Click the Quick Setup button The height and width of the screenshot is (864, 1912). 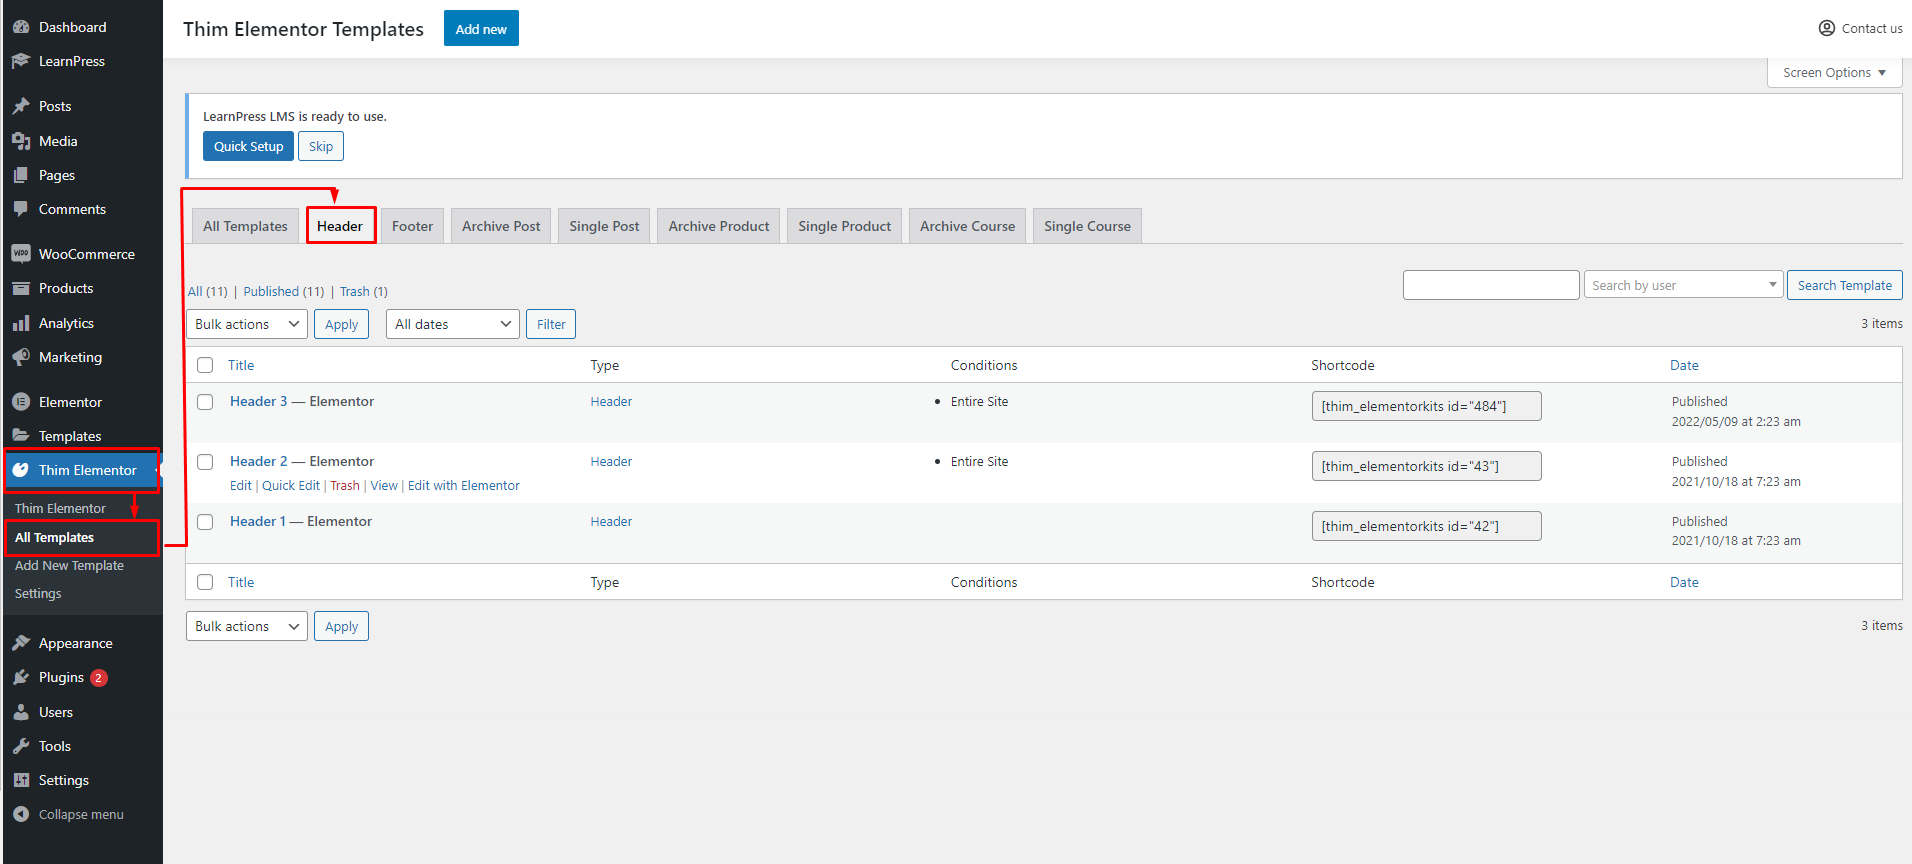(248, 146)
